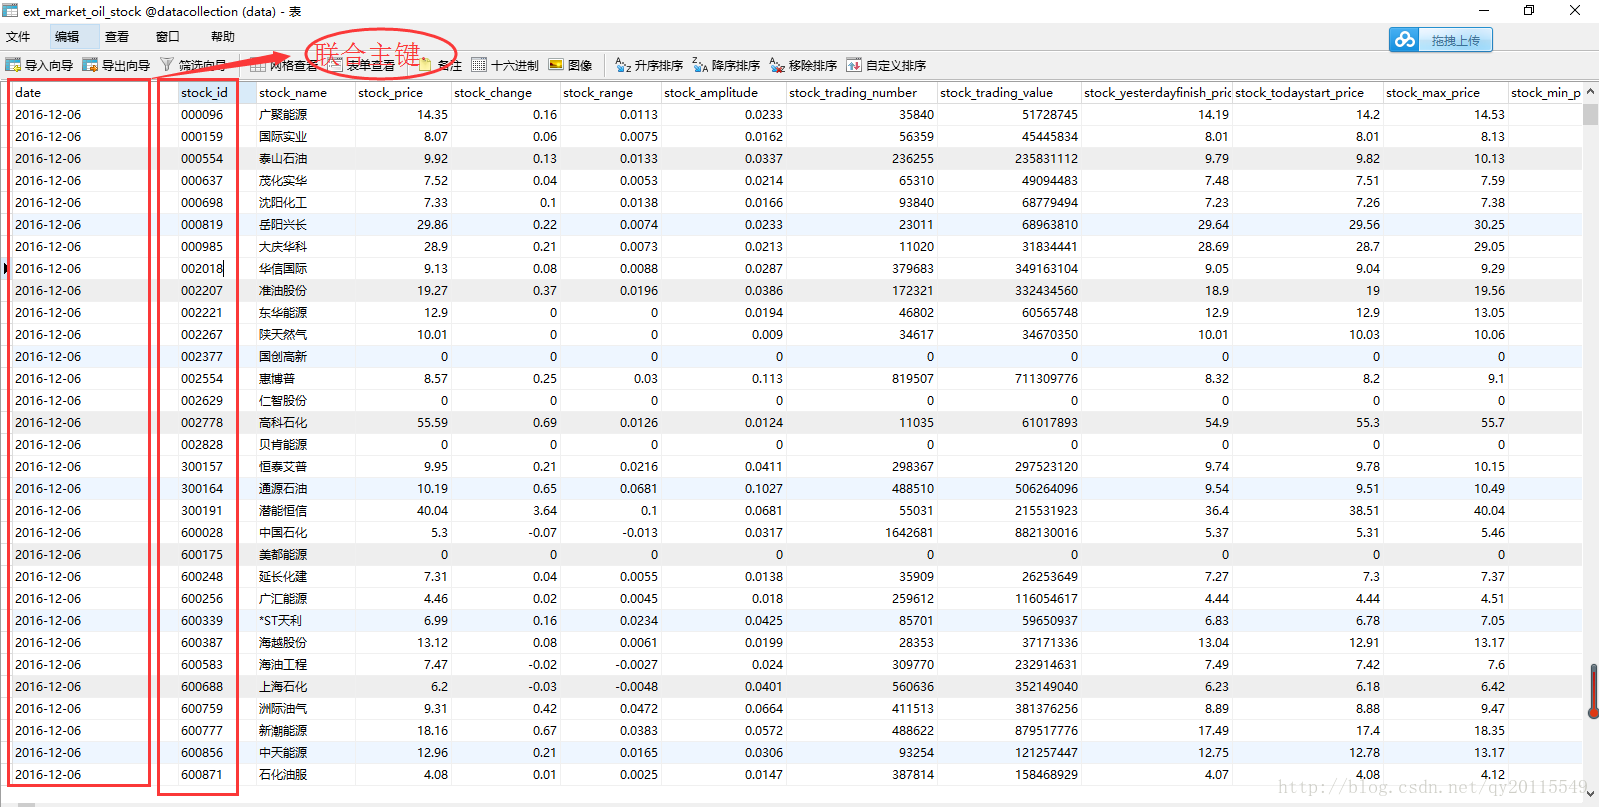
Task: Click stock name cell 华信国际
Action: 305,268
